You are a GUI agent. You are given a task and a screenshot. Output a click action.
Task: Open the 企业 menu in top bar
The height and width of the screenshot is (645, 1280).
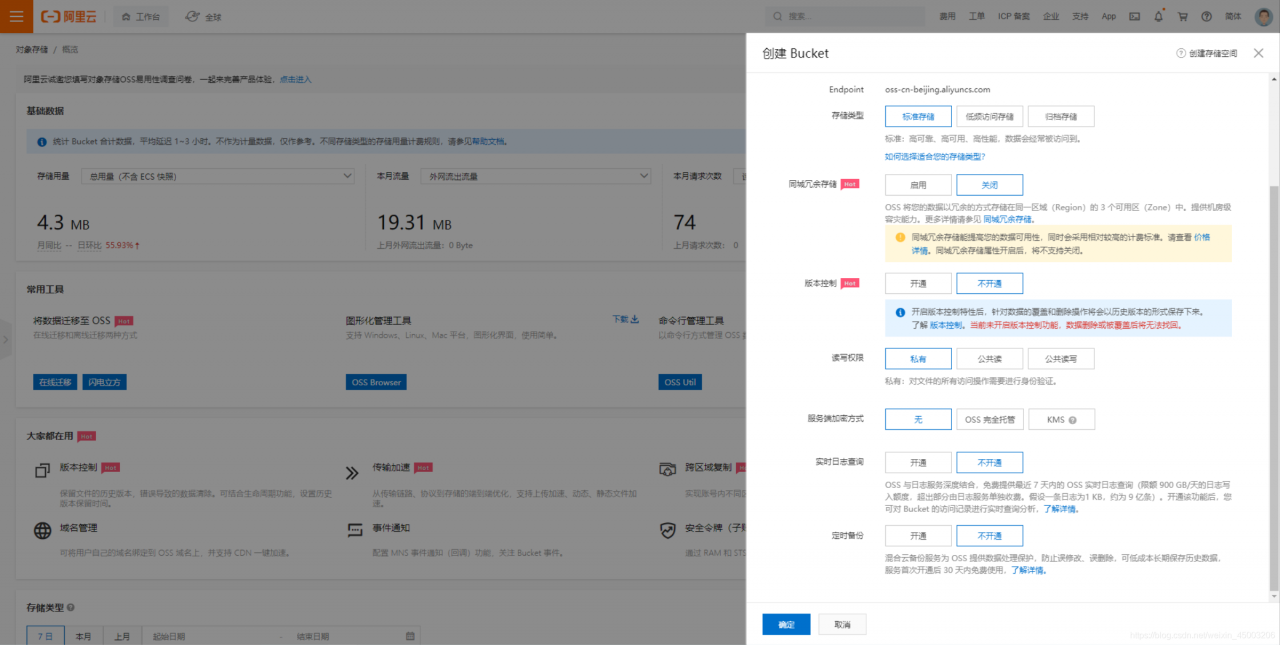1051,17
